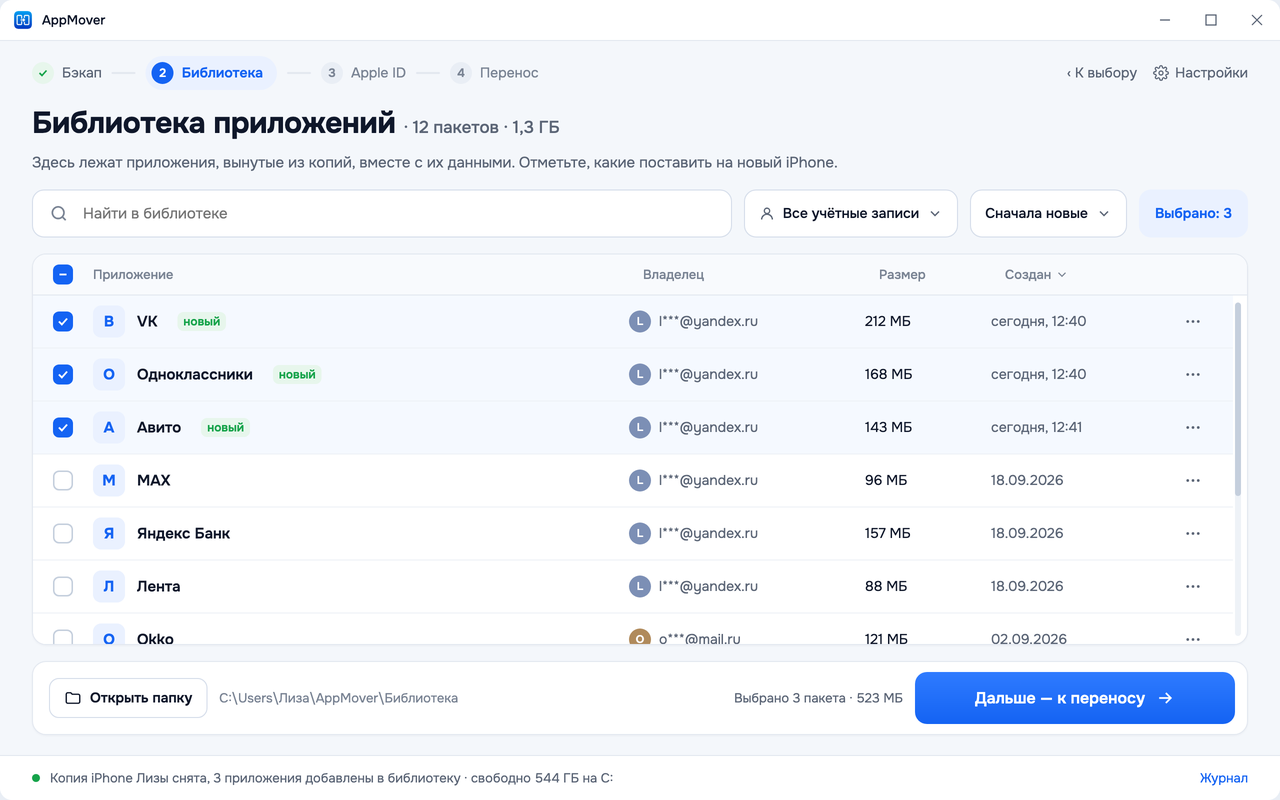The image size is (1280, 800).
Task: Check the Лента package checkbox
Action: [x=63, y=587]
